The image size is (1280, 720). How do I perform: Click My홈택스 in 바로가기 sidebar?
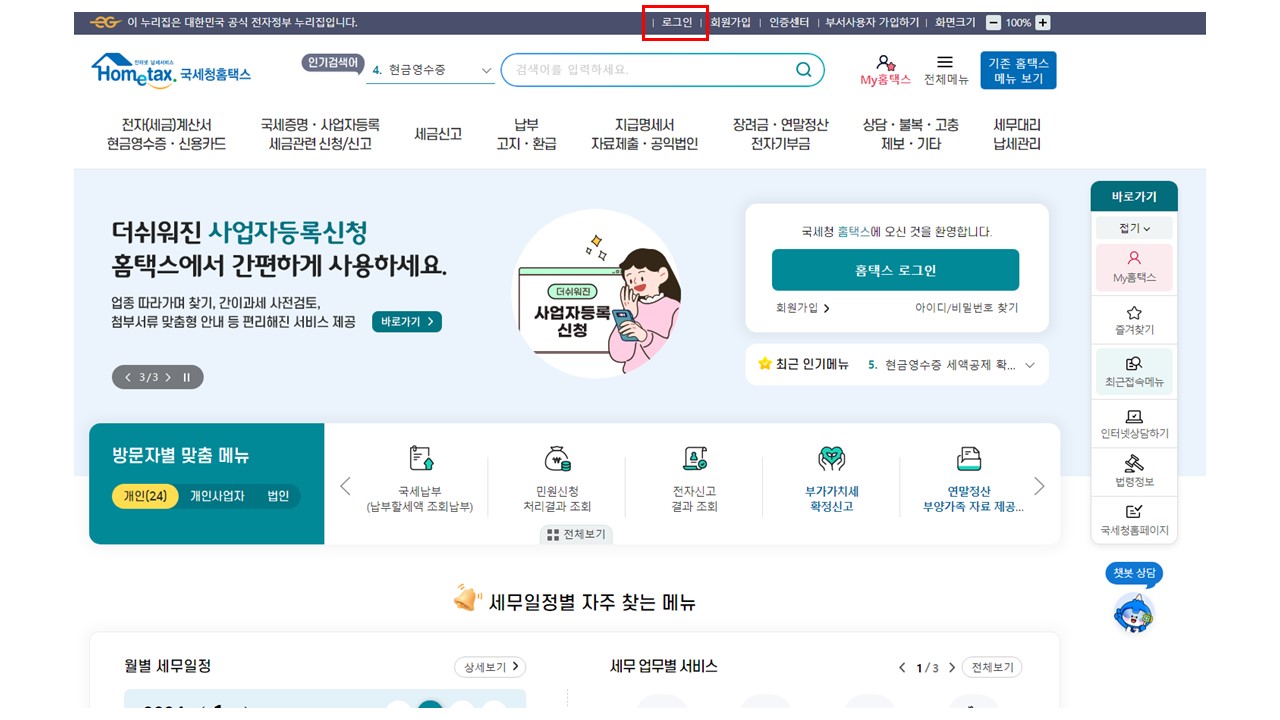pos(1134,267)
